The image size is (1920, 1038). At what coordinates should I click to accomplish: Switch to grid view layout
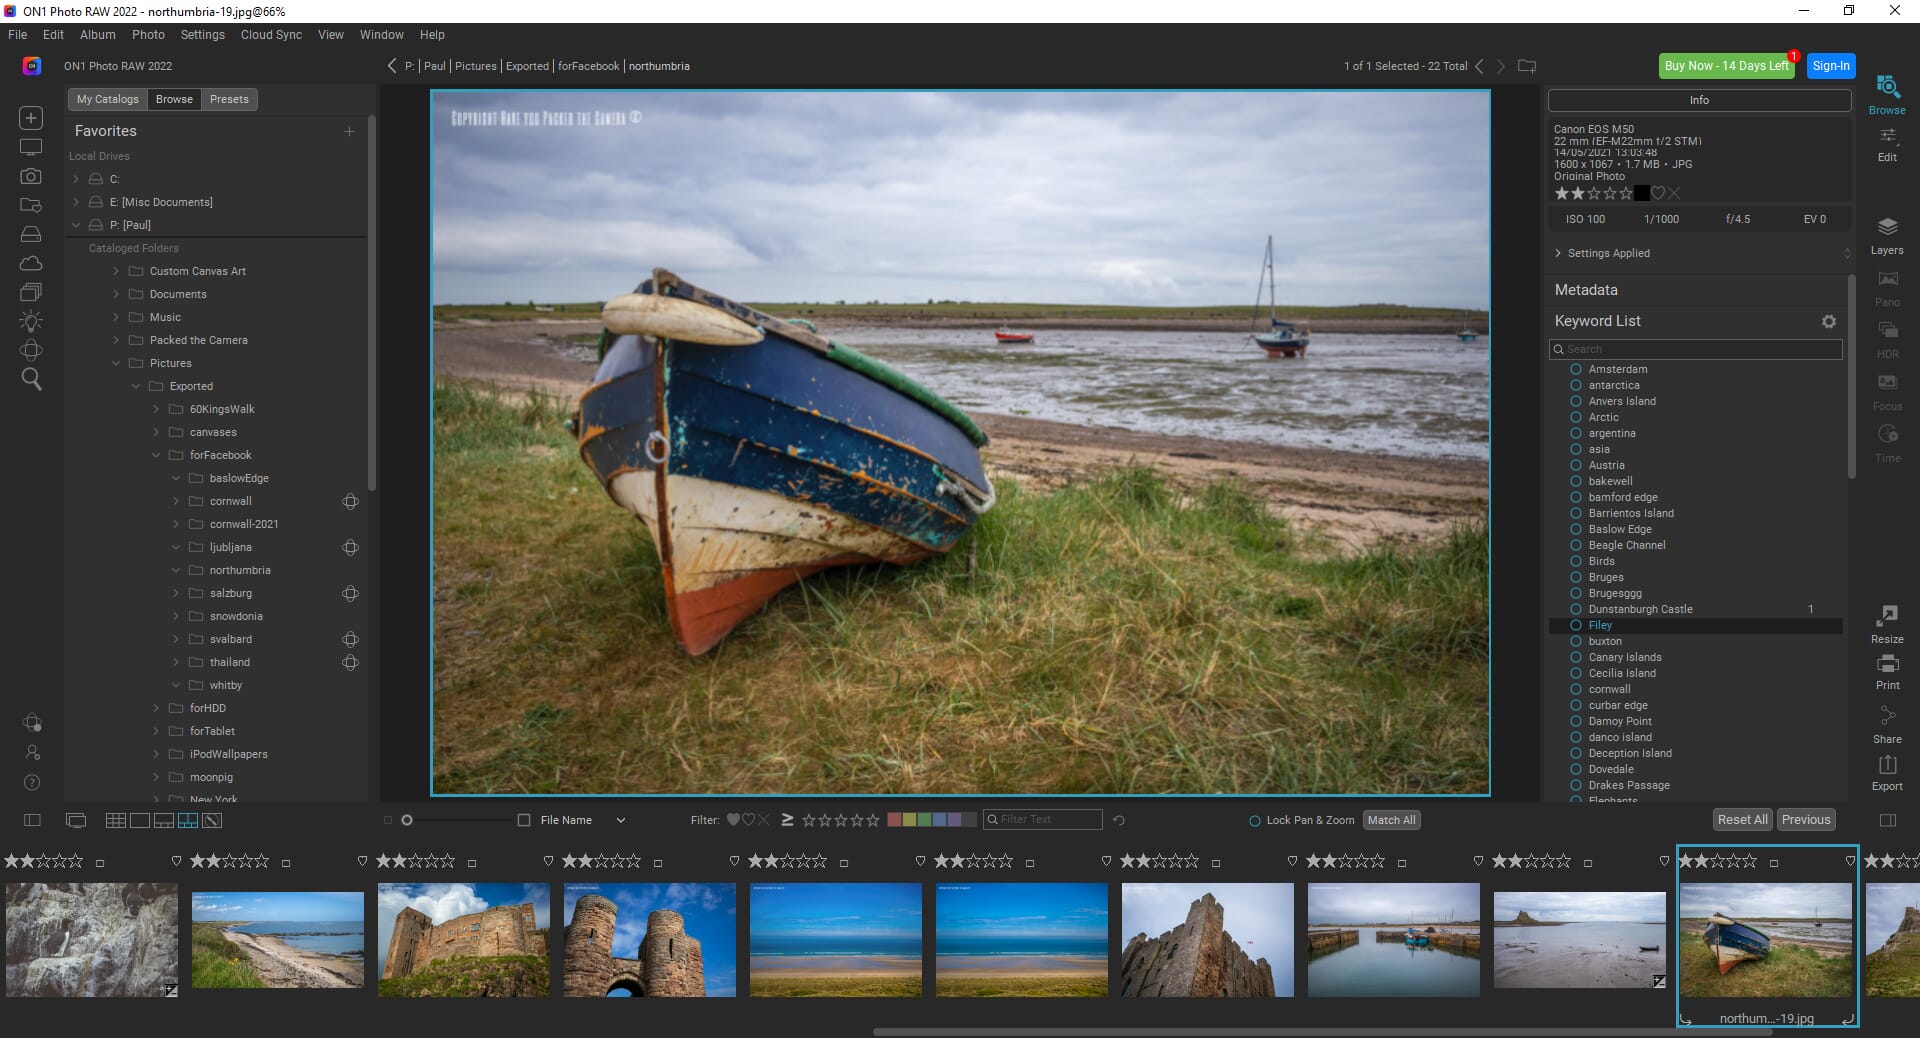tap(116, 820)
